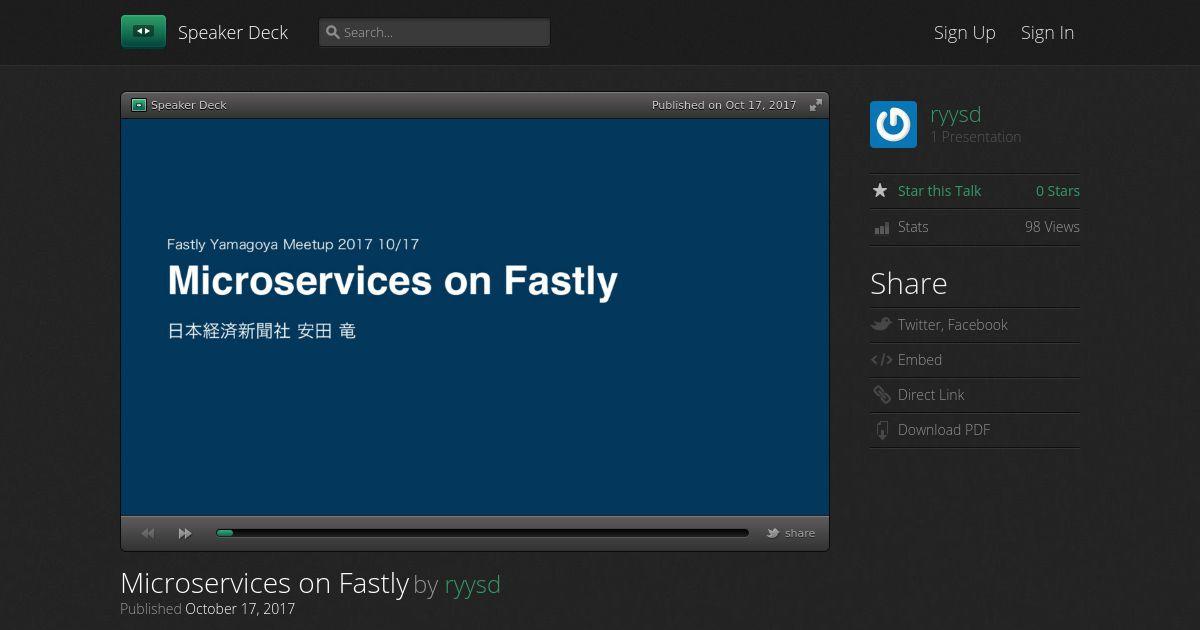Open the Sign In page

click(x=1047, y=32)
